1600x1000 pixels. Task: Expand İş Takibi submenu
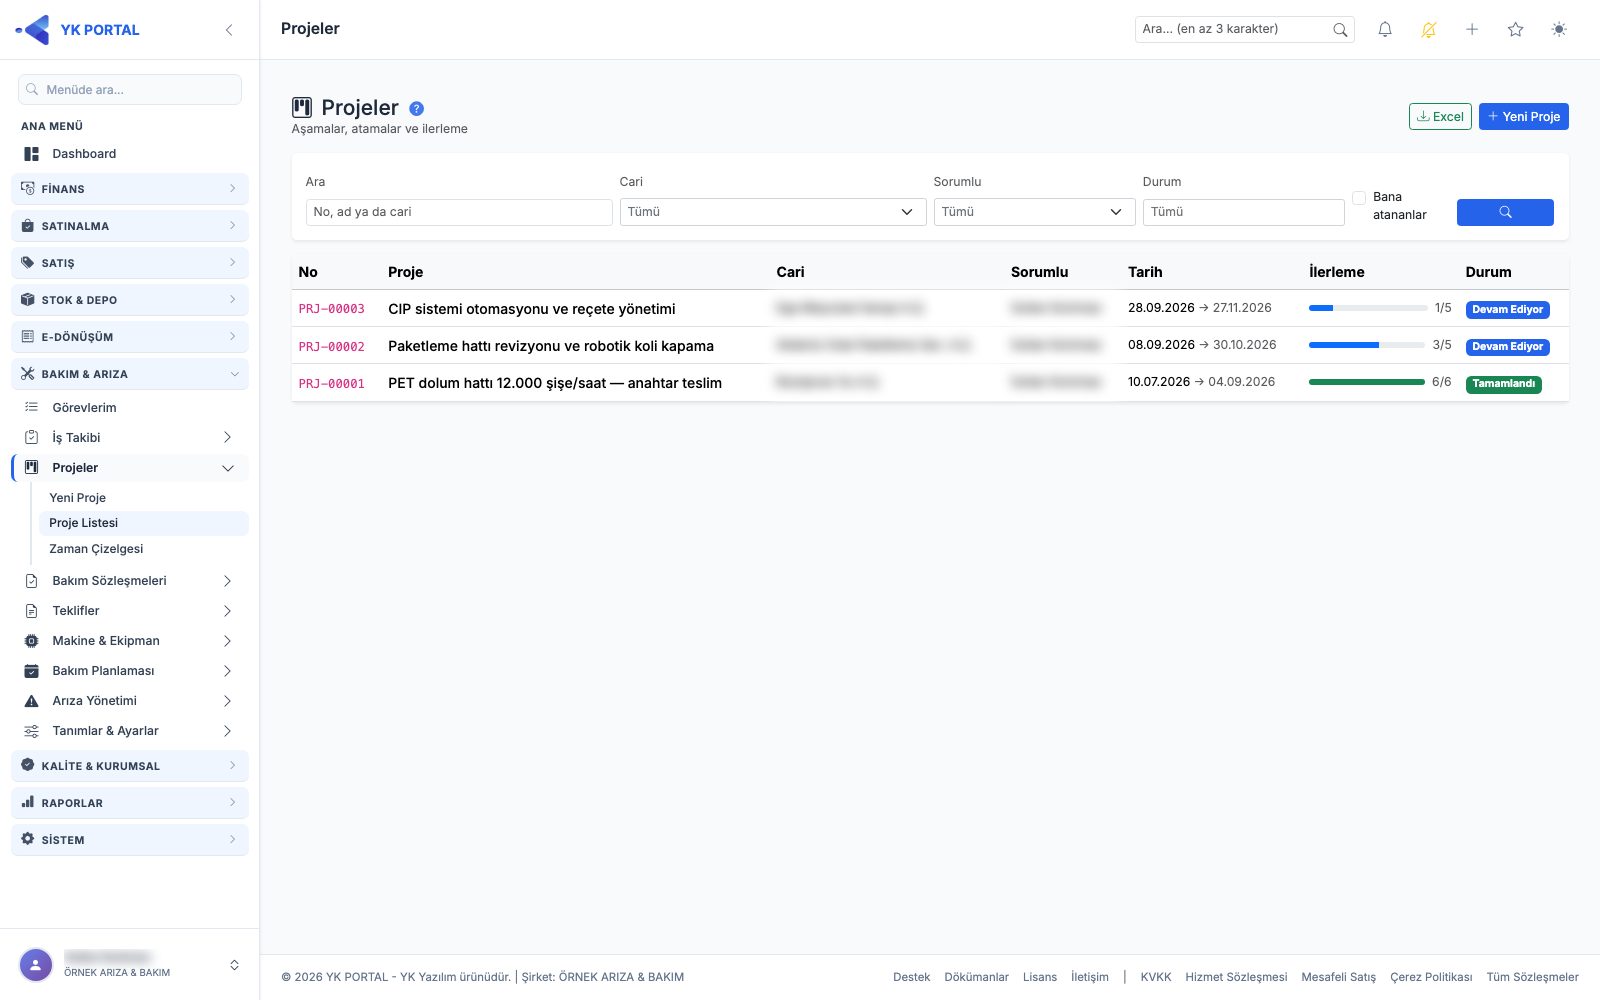pyautogui.click(x=130, y=438)
